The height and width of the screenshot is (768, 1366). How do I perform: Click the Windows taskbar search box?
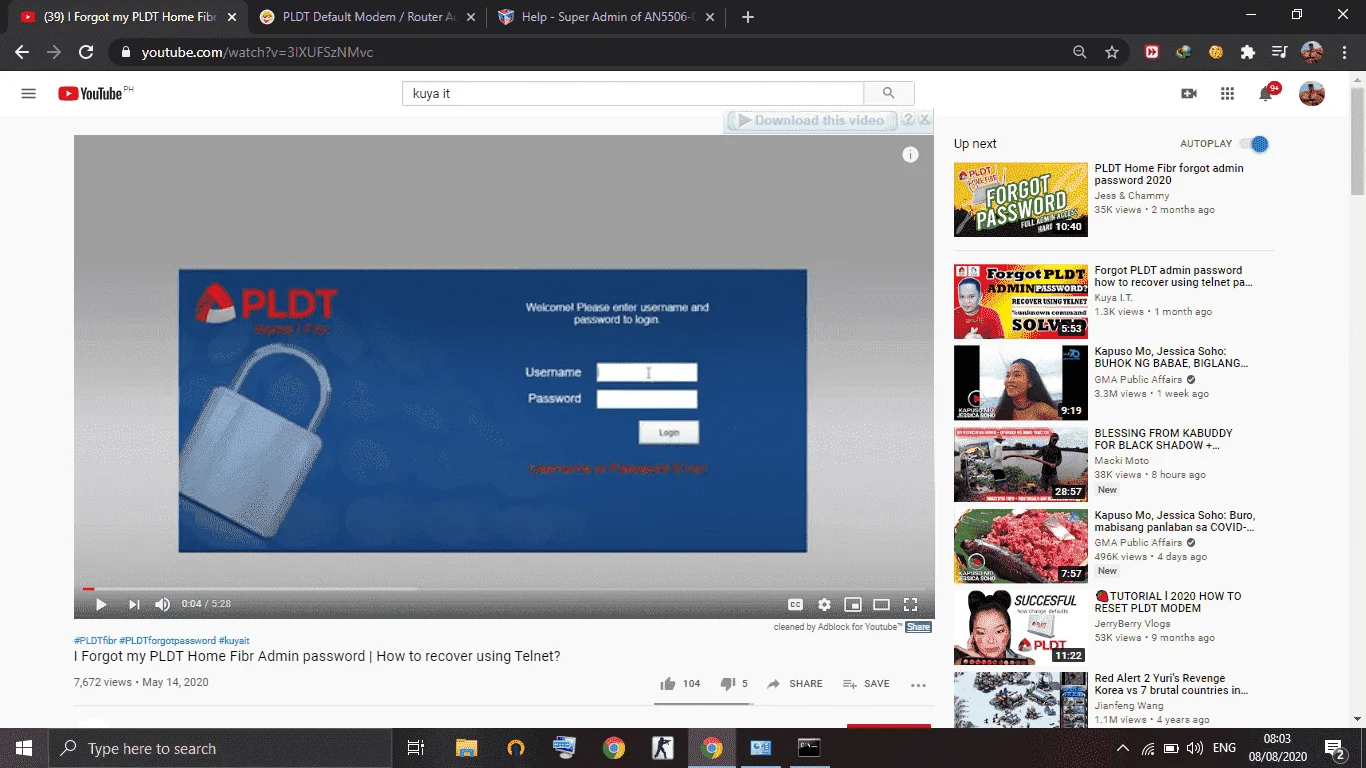[220, 748]
